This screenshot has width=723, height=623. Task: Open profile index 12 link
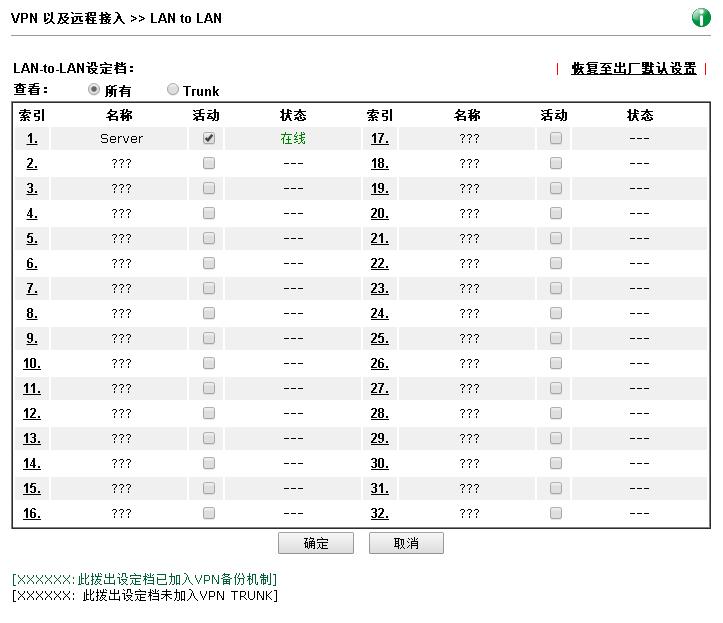coord(32,413)
